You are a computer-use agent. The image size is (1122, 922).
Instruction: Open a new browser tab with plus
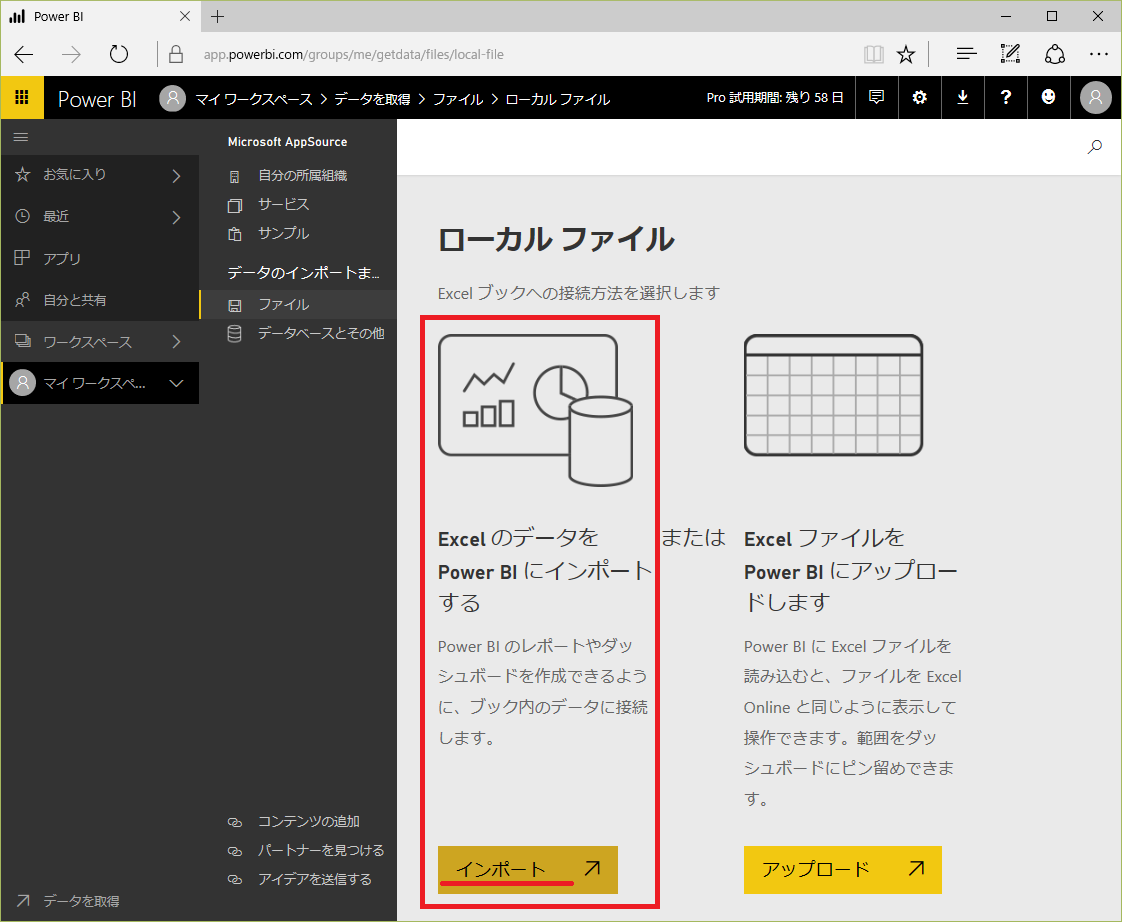click(x=218, y=16)
